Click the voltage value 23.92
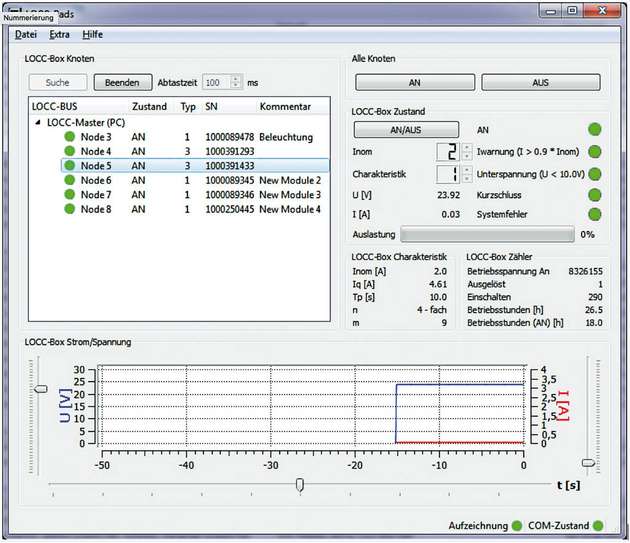Screen dimensions: 630x543 [x=449, y=195]
